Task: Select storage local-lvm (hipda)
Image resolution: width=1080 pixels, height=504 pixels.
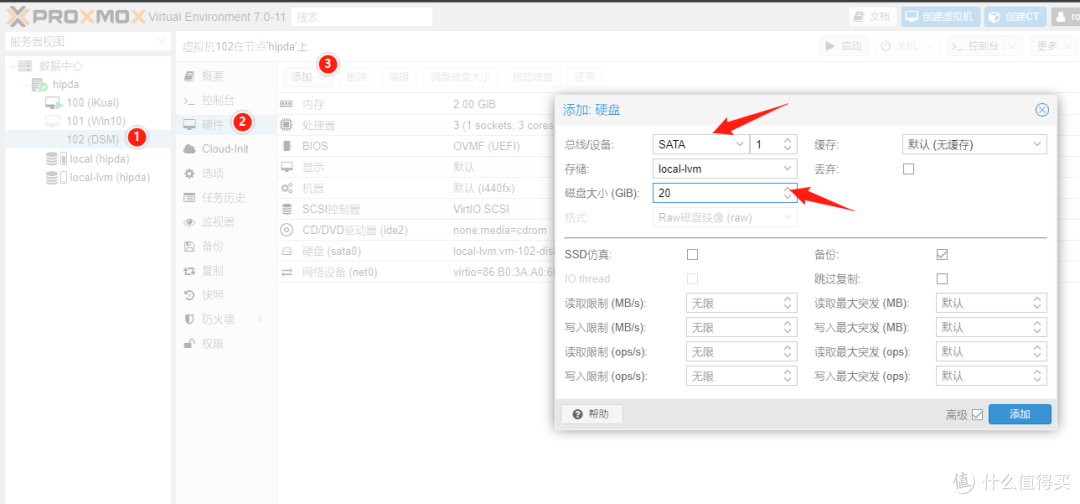Action: pyautogui.click(x=108, y=178)
